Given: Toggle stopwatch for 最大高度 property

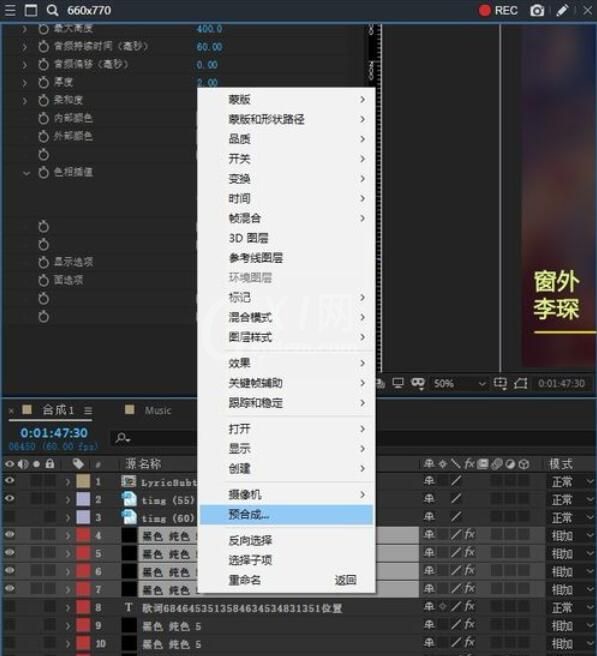Looking at the screenshot, I should click(x=44, y=28).
